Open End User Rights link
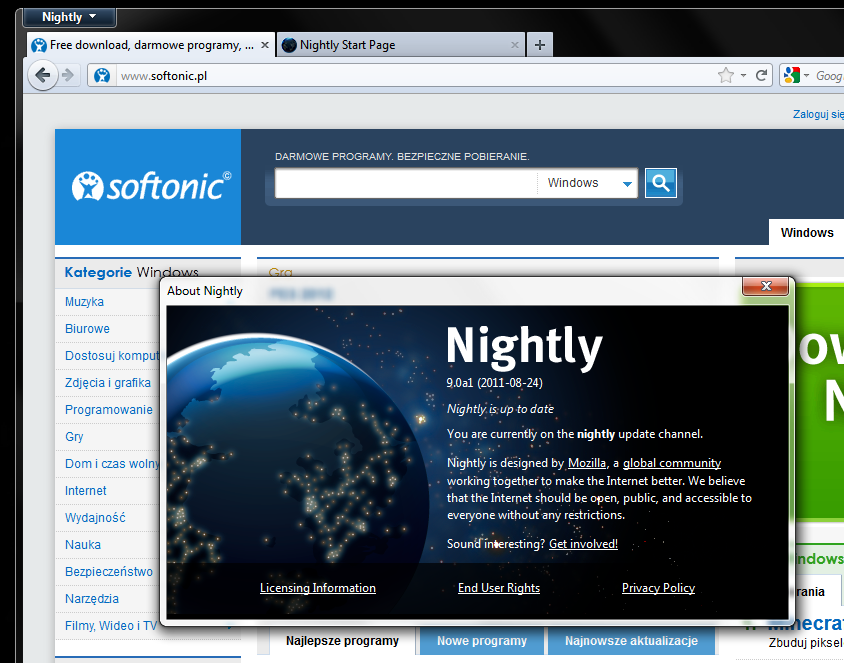The height and width of the screenshot is (663, 844). (498, 588)
